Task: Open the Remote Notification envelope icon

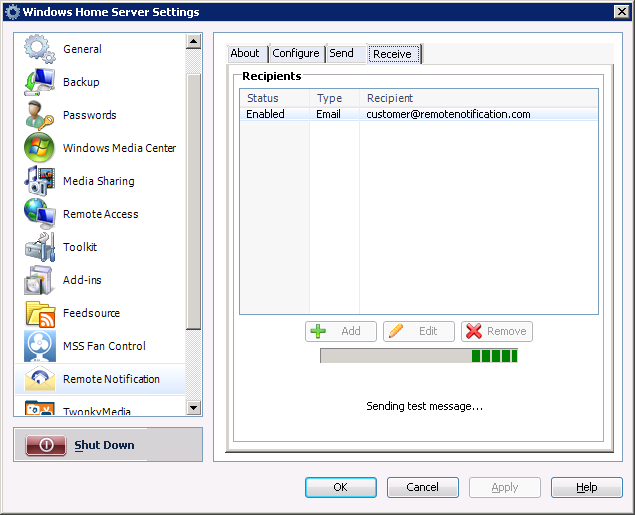Action: pos(40,379)
